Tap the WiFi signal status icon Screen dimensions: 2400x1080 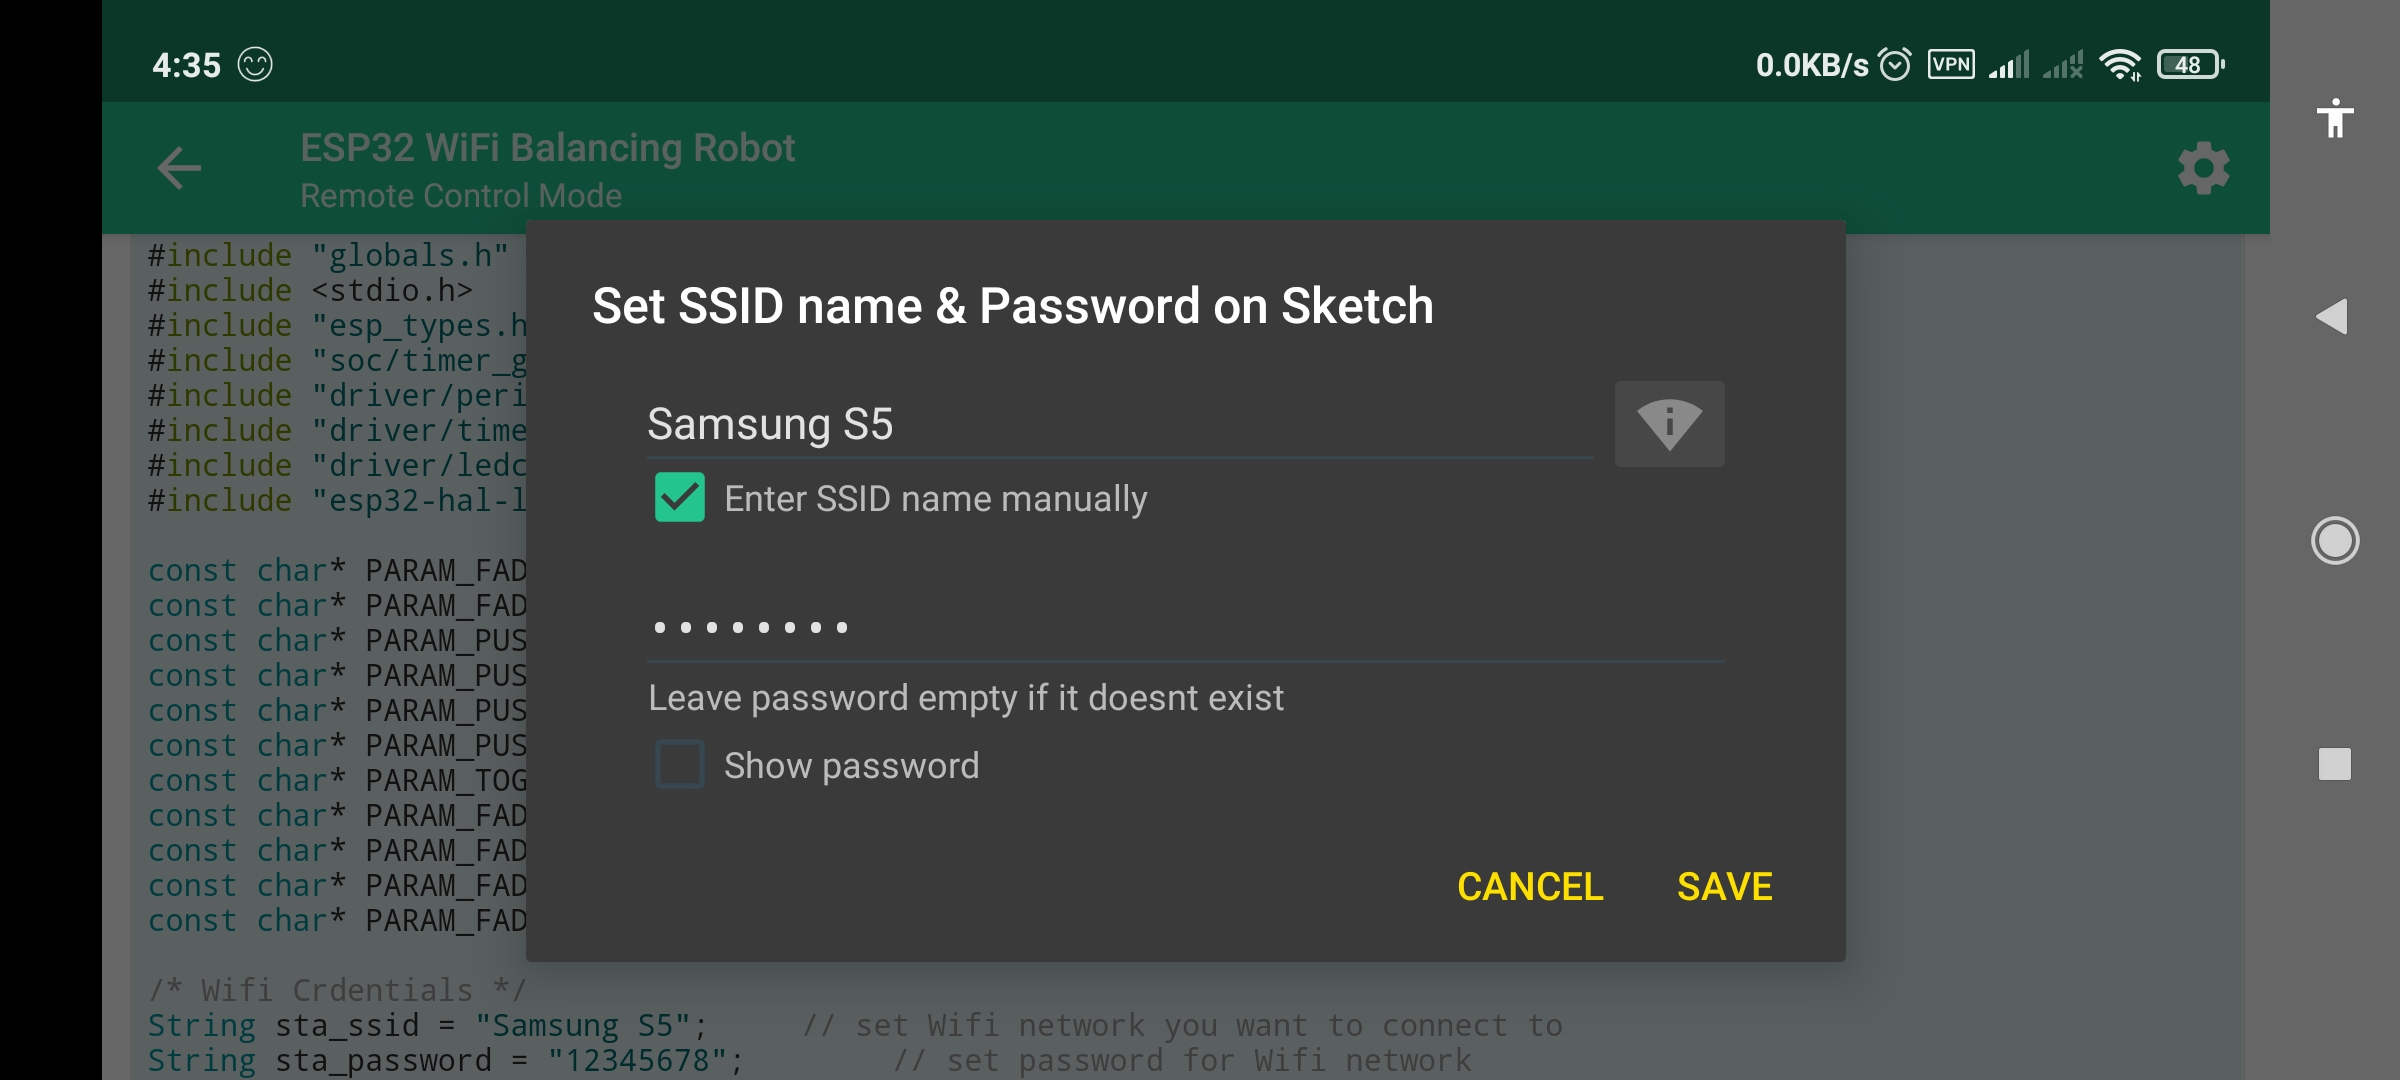pos(2120,65)
